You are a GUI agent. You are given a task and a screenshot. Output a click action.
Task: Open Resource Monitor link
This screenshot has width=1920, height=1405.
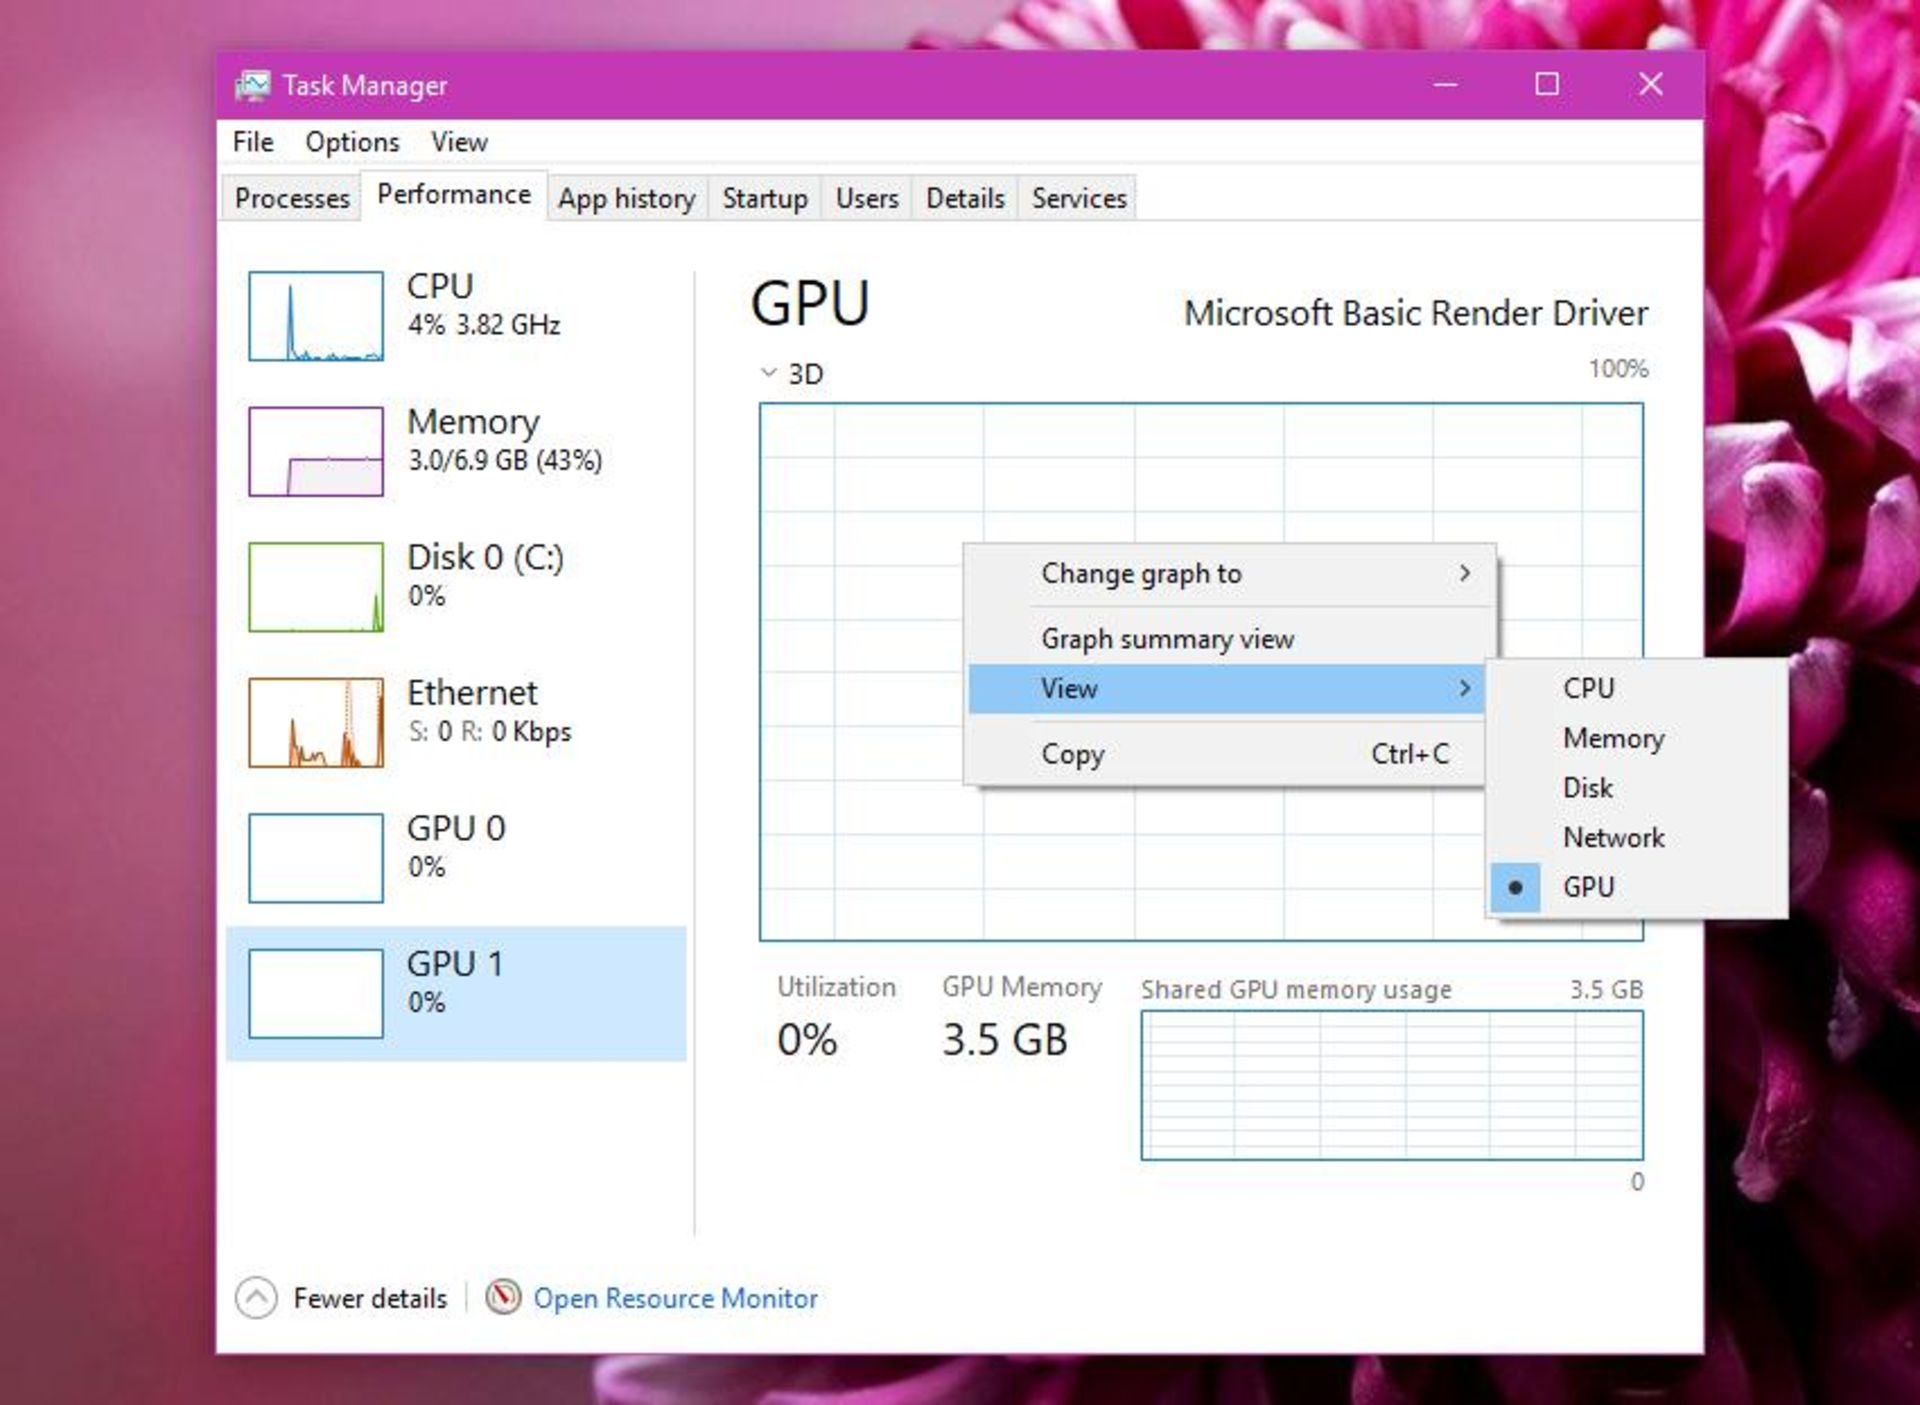[675, 1298]
